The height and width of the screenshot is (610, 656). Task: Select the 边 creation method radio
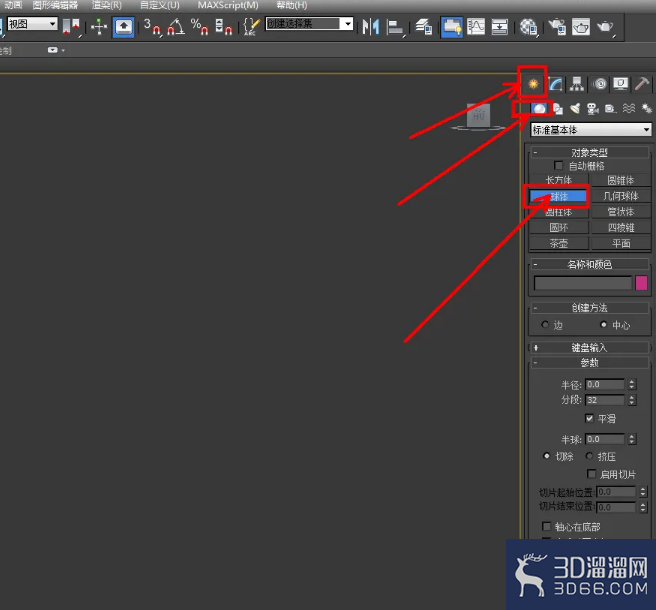pyautogui.click(x=545, y=325)
